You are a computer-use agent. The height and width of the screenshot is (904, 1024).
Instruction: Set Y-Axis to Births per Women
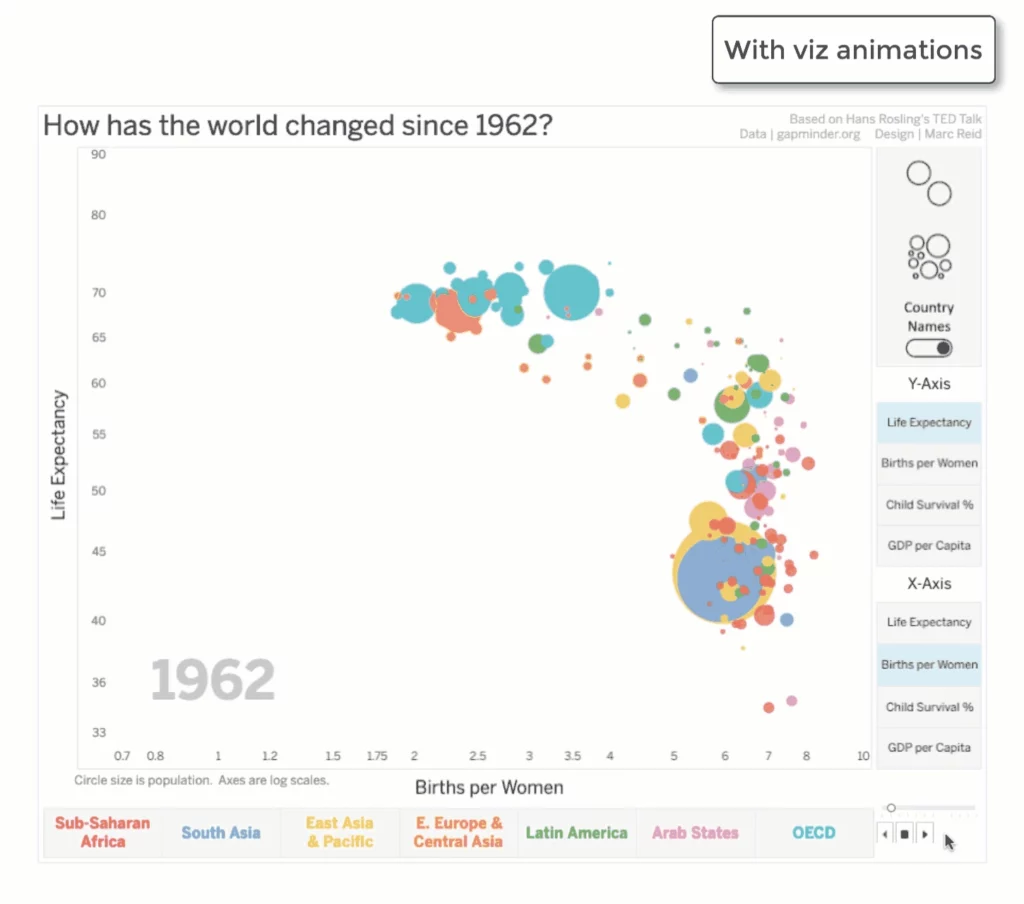929,463
